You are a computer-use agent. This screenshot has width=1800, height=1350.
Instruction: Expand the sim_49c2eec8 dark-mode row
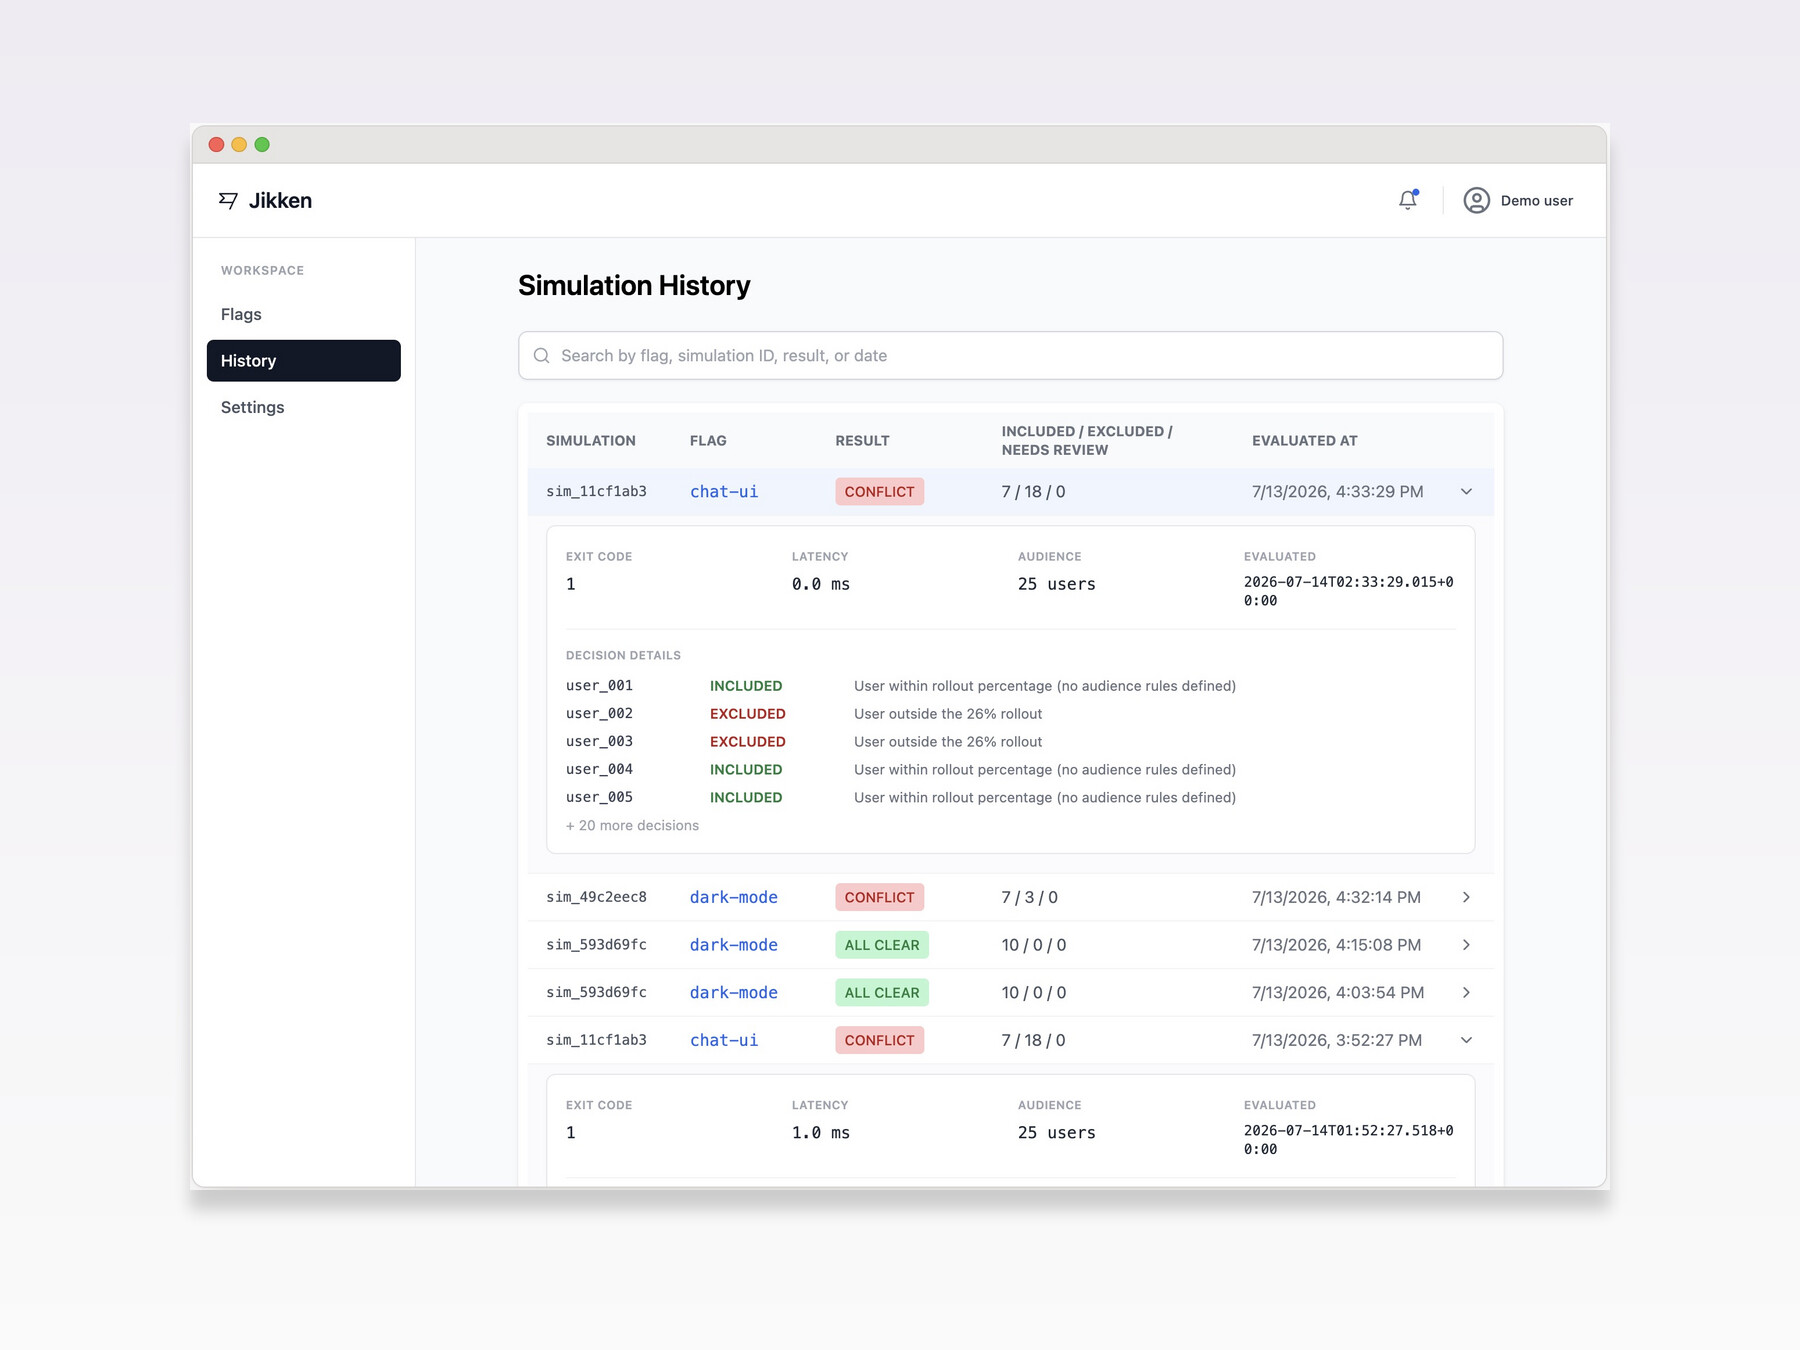click(x=1466, y=897)
